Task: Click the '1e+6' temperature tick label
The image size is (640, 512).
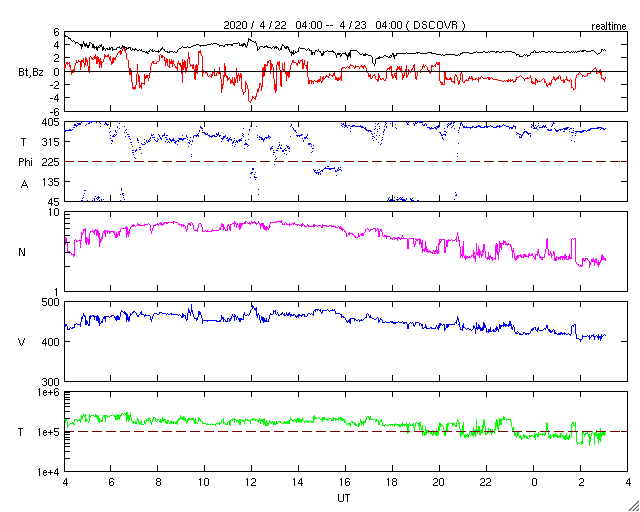Action: tap(49, 392)
